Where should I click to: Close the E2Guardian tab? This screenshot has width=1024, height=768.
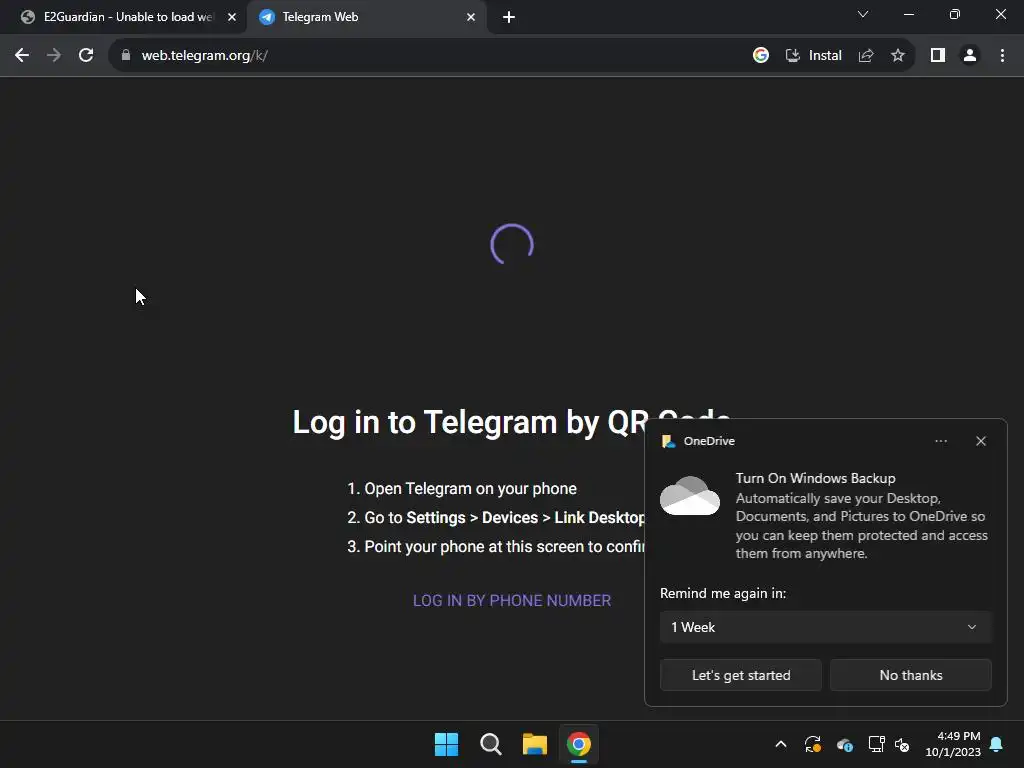tap(232, 17)
